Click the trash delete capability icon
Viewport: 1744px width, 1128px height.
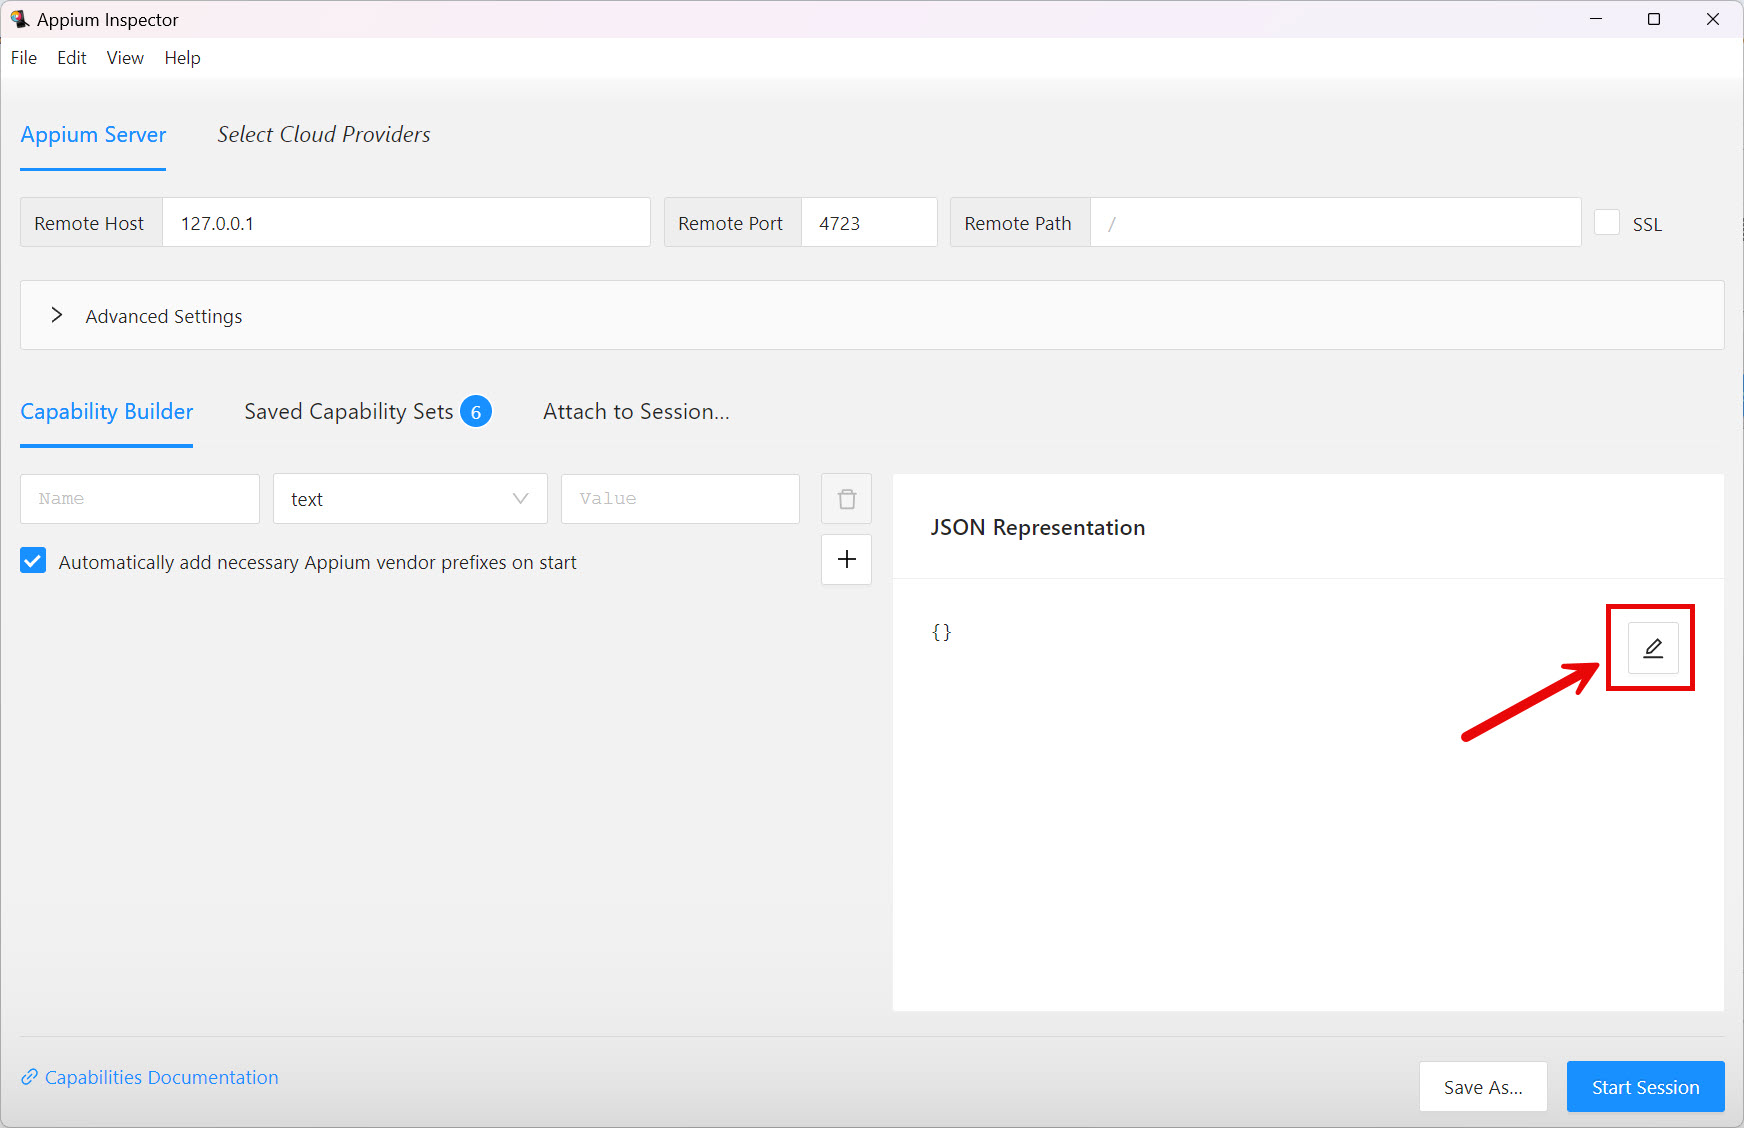[x=847, y=499]
